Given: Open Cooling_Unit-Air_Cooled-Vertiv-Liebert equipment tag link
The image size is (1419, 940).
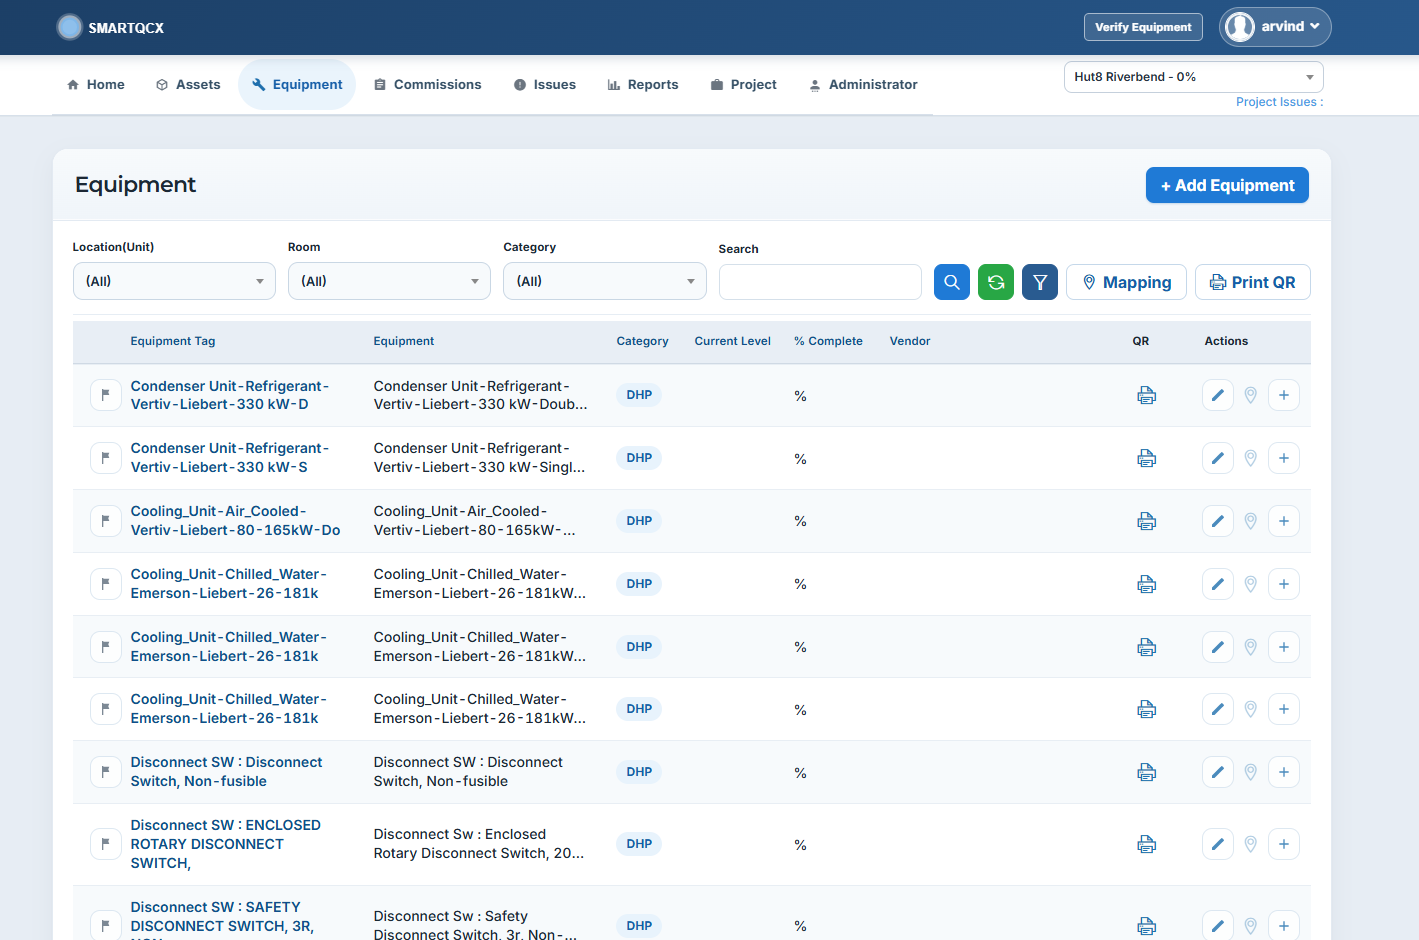Looking at the screenshot, I should pyautogui.click(x=236, y=521).
